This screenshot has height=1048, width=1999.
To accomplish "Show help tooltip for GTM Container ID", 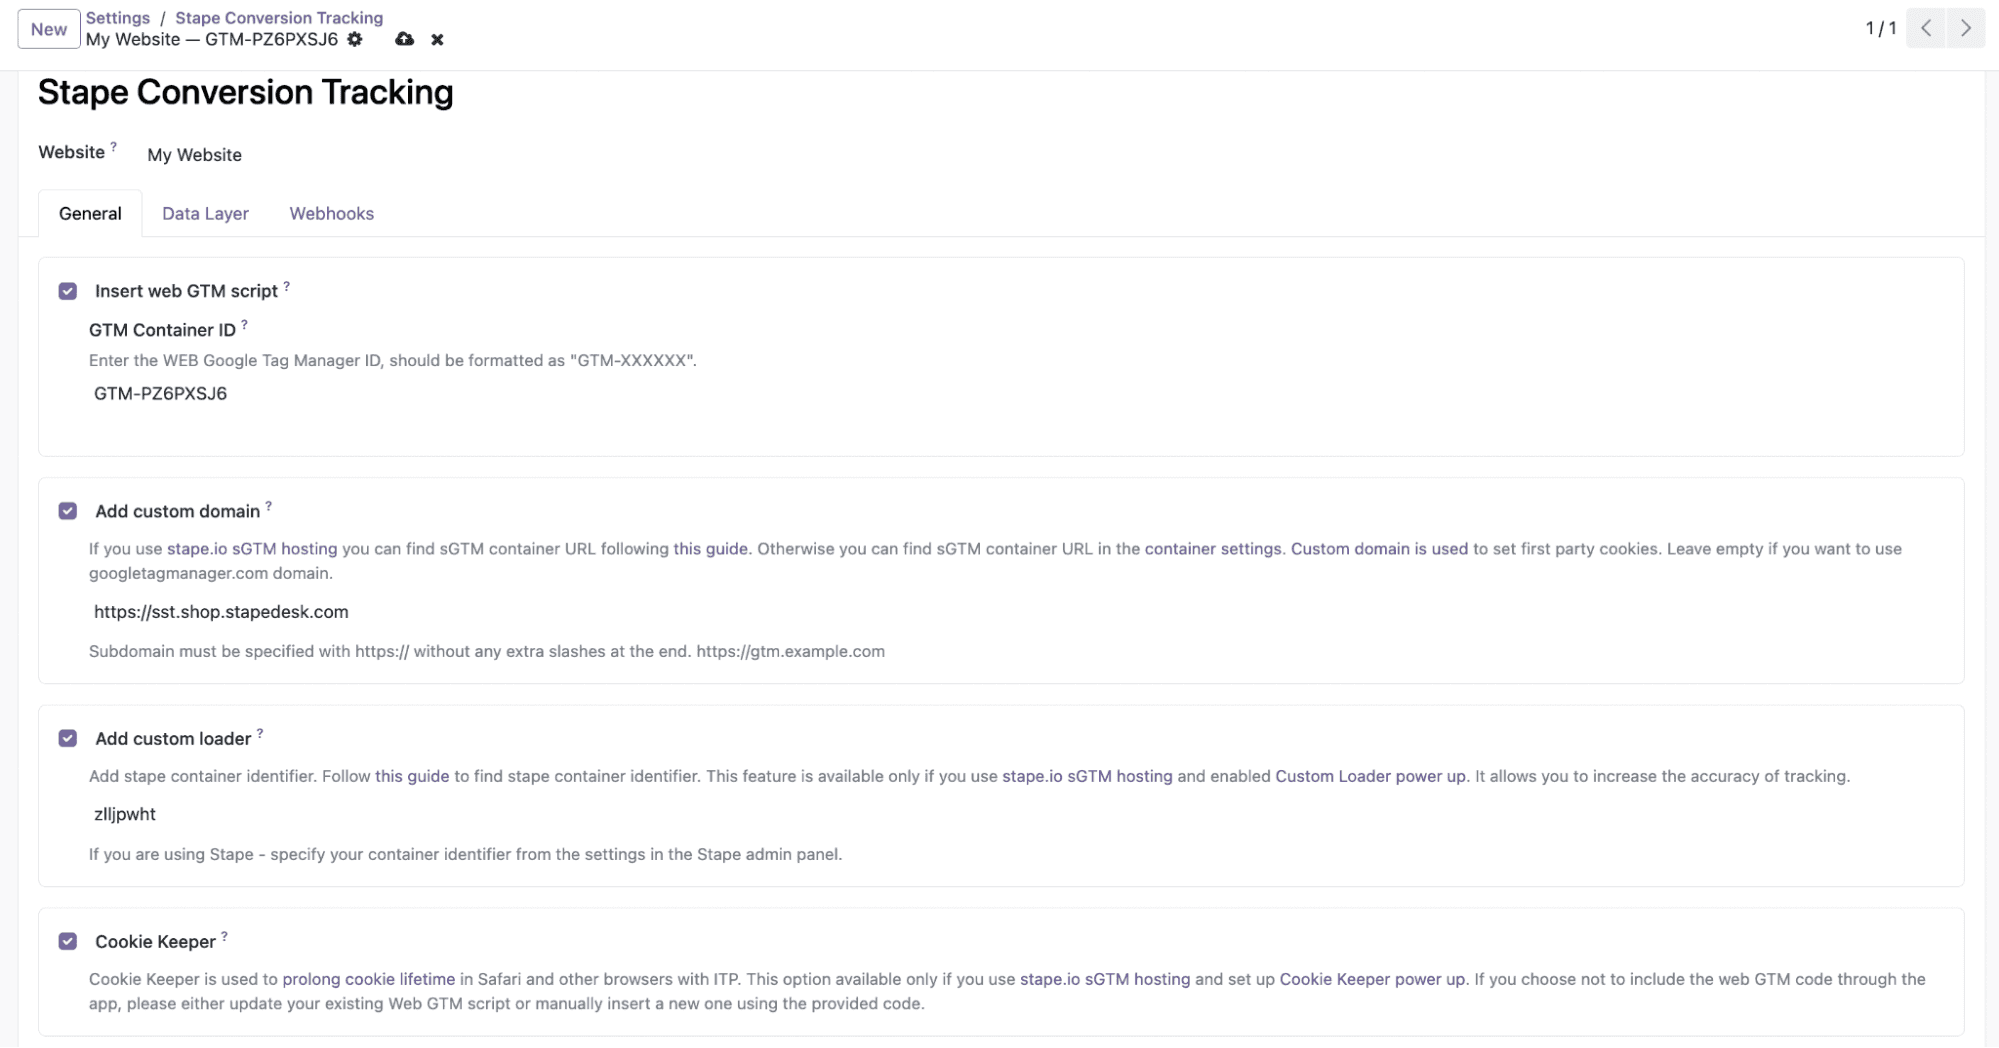I will click(x=245, y=325).
